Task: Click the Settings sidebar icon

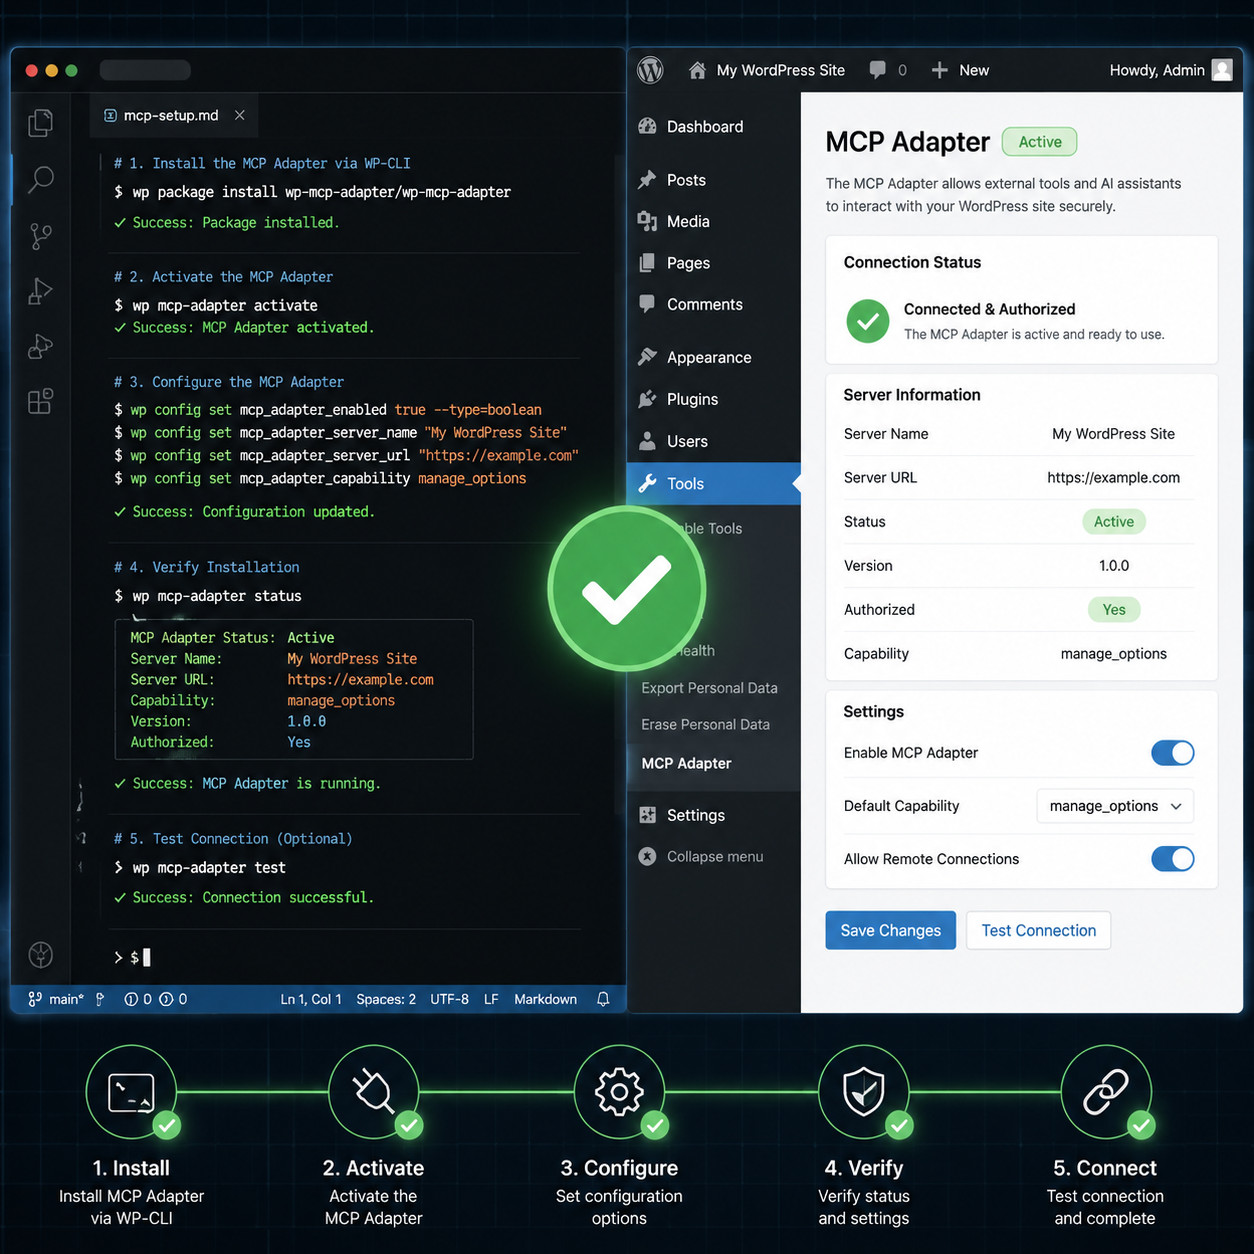Action: pos(647,815)
